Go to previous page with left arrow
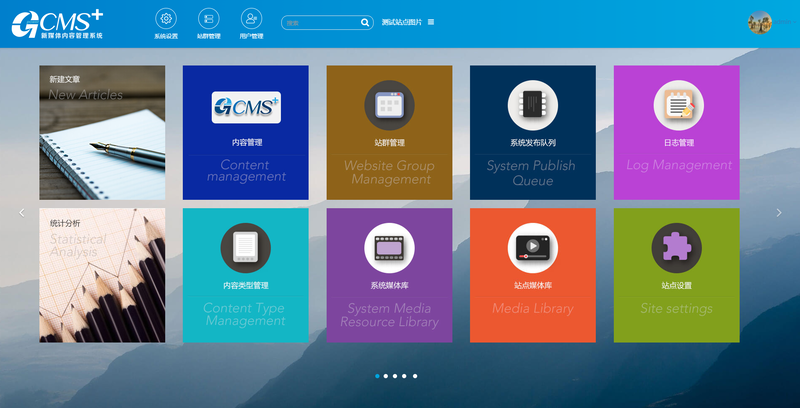The image size is (800, 408). click(x=22, y=212)
